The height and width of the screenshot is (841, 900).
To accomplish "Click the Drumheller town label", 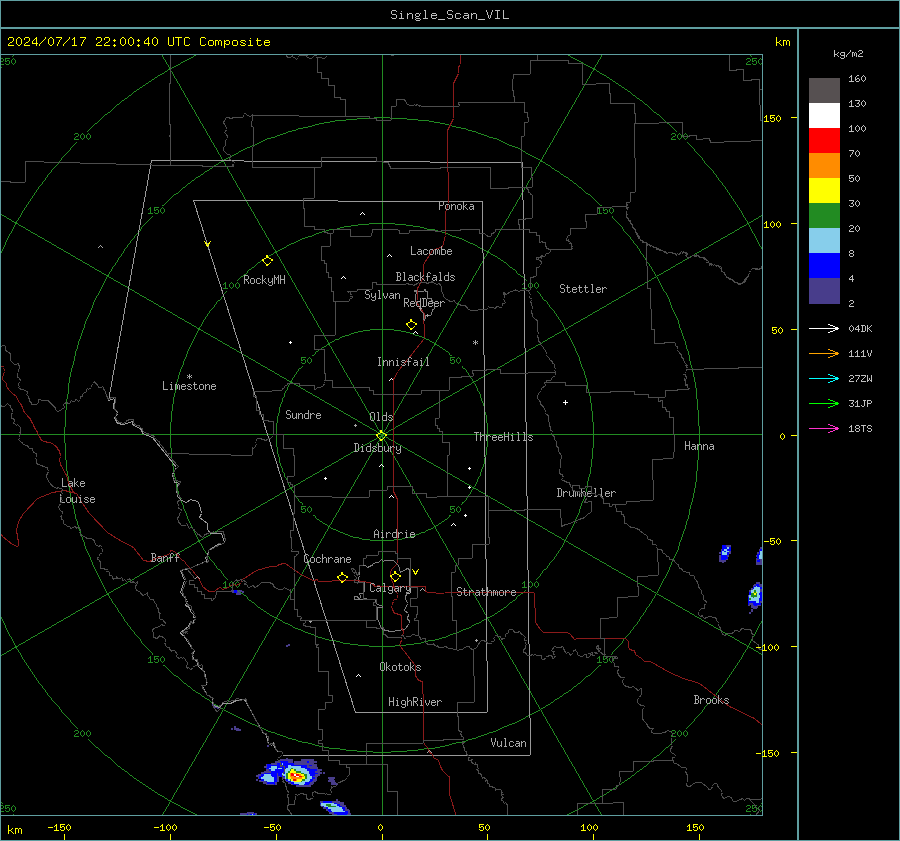I will 586,493.
